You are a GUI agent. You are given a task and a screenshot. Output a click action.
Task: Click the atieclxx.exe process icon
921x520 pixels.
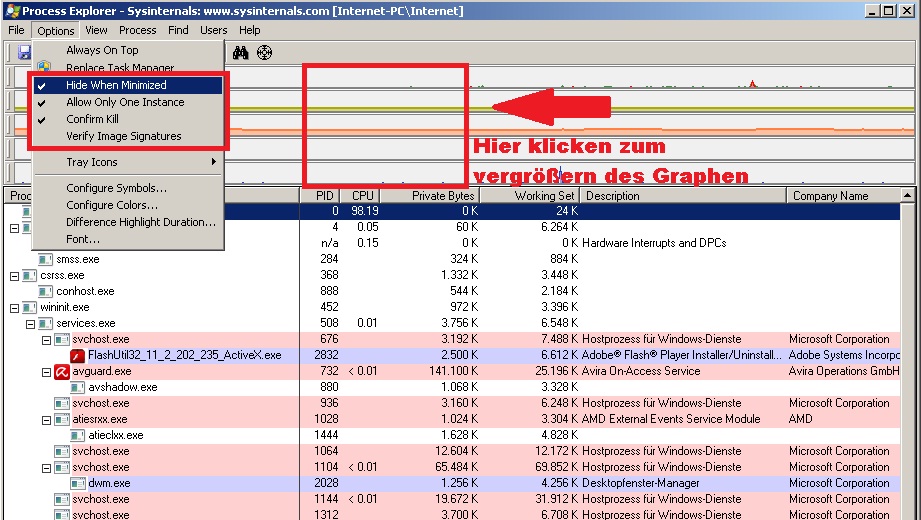[x=78, y=435]
